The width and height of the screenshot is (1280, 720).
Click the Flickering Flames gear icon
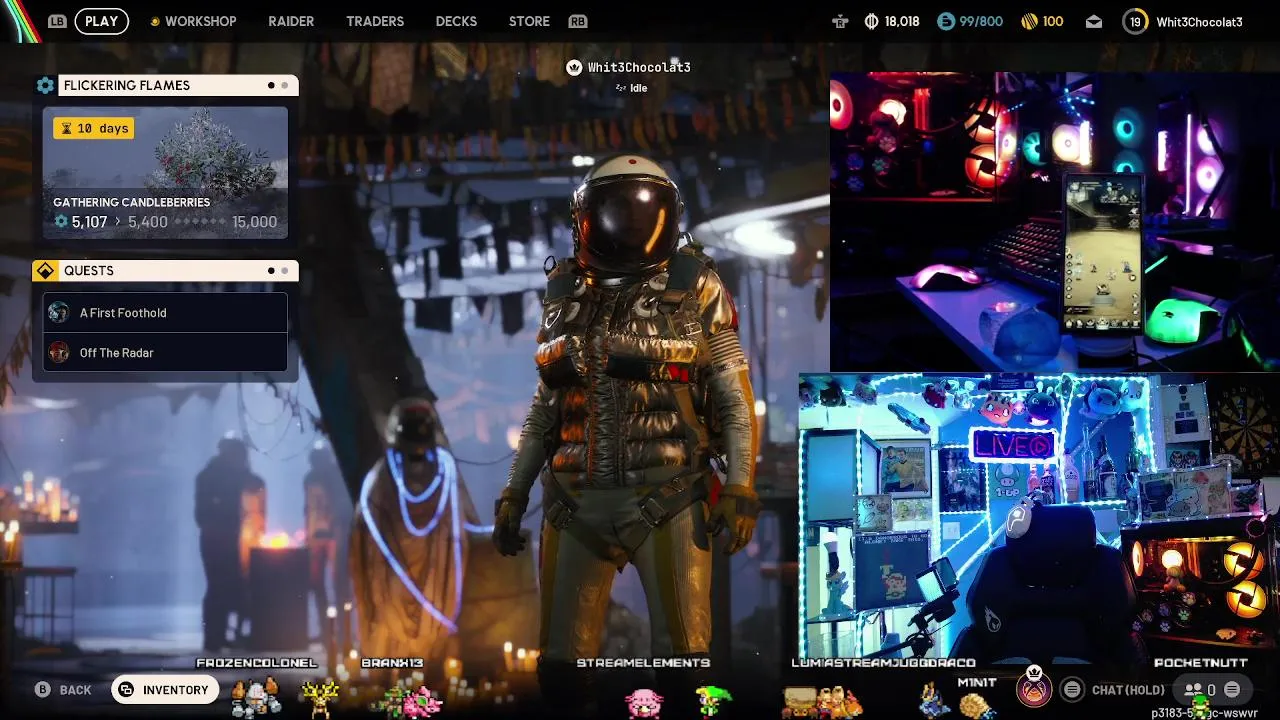click(x=45, y=85)
